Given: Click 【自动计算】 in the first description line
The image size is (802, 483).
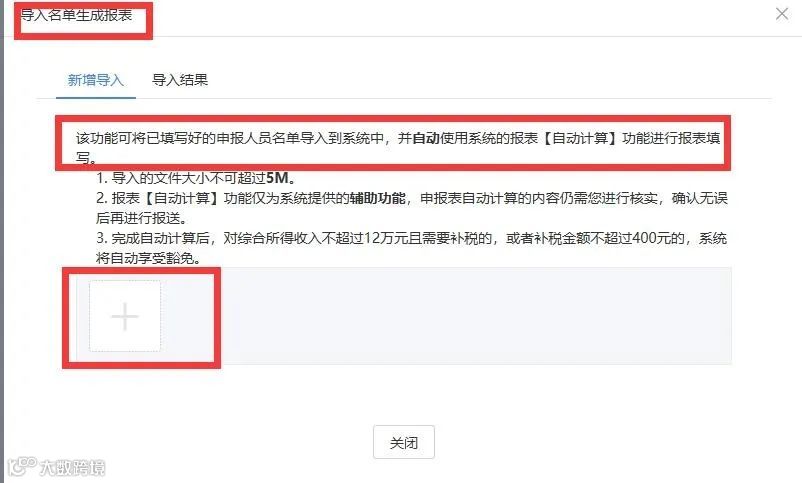Looking at the screenshot, I should 579,138.
